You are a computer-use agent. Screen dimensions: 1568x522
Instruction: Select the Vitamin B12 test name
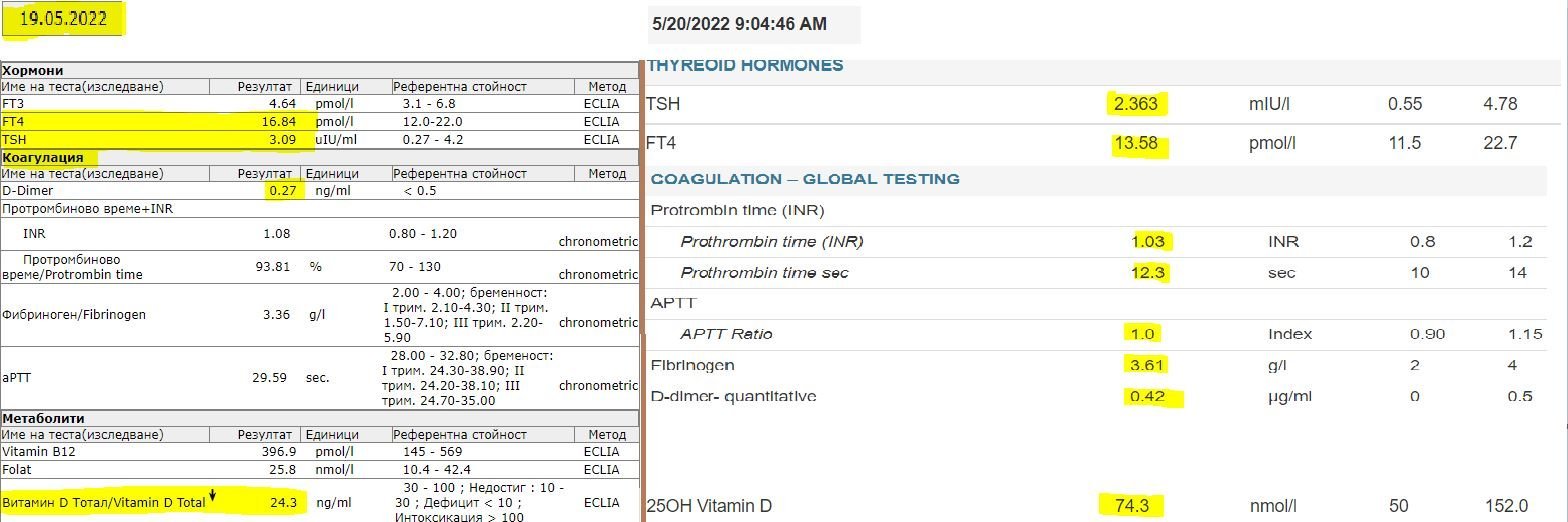[39, 452]
